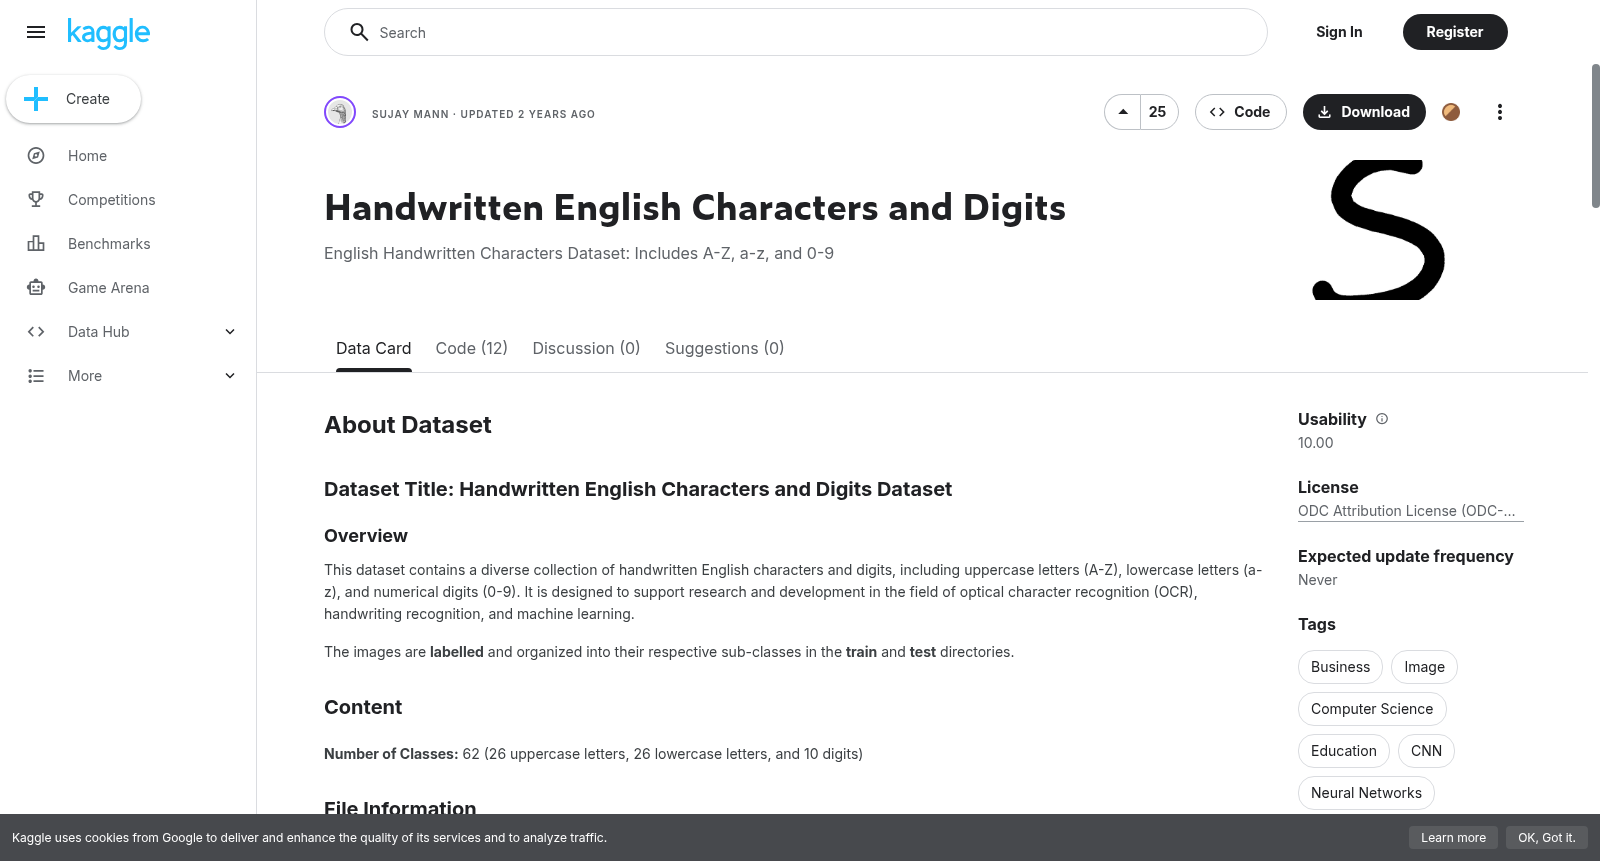Click the Code button

(1241, 112)
